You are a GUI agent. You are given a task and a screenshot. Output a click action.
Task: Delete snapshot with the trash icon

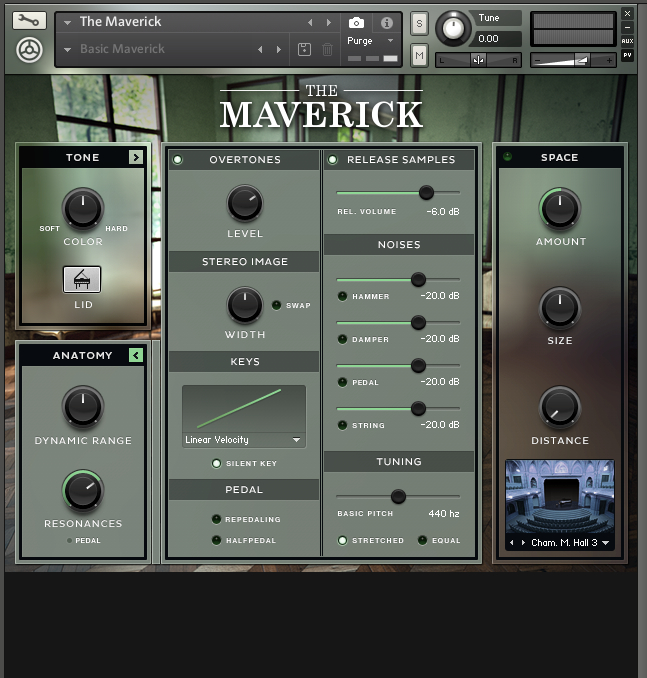(x=327, y=49)
